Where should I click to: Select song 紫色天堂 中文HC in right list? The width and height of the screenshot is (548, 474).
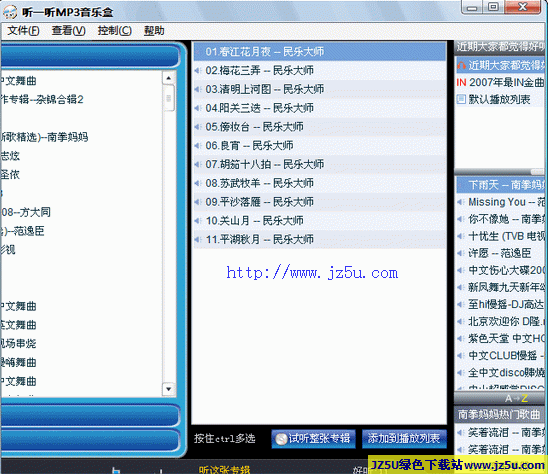point(500,339)
